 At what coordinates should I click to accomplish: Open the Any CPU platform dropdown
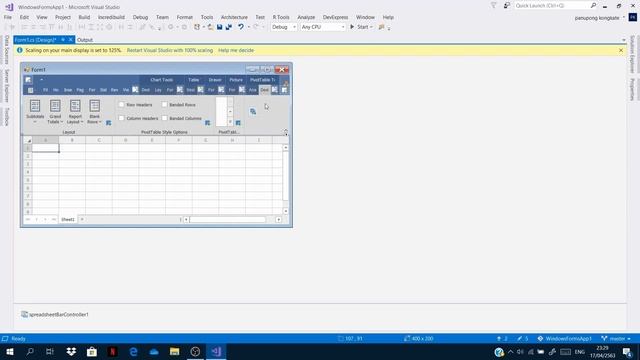[x=323, y=27]
